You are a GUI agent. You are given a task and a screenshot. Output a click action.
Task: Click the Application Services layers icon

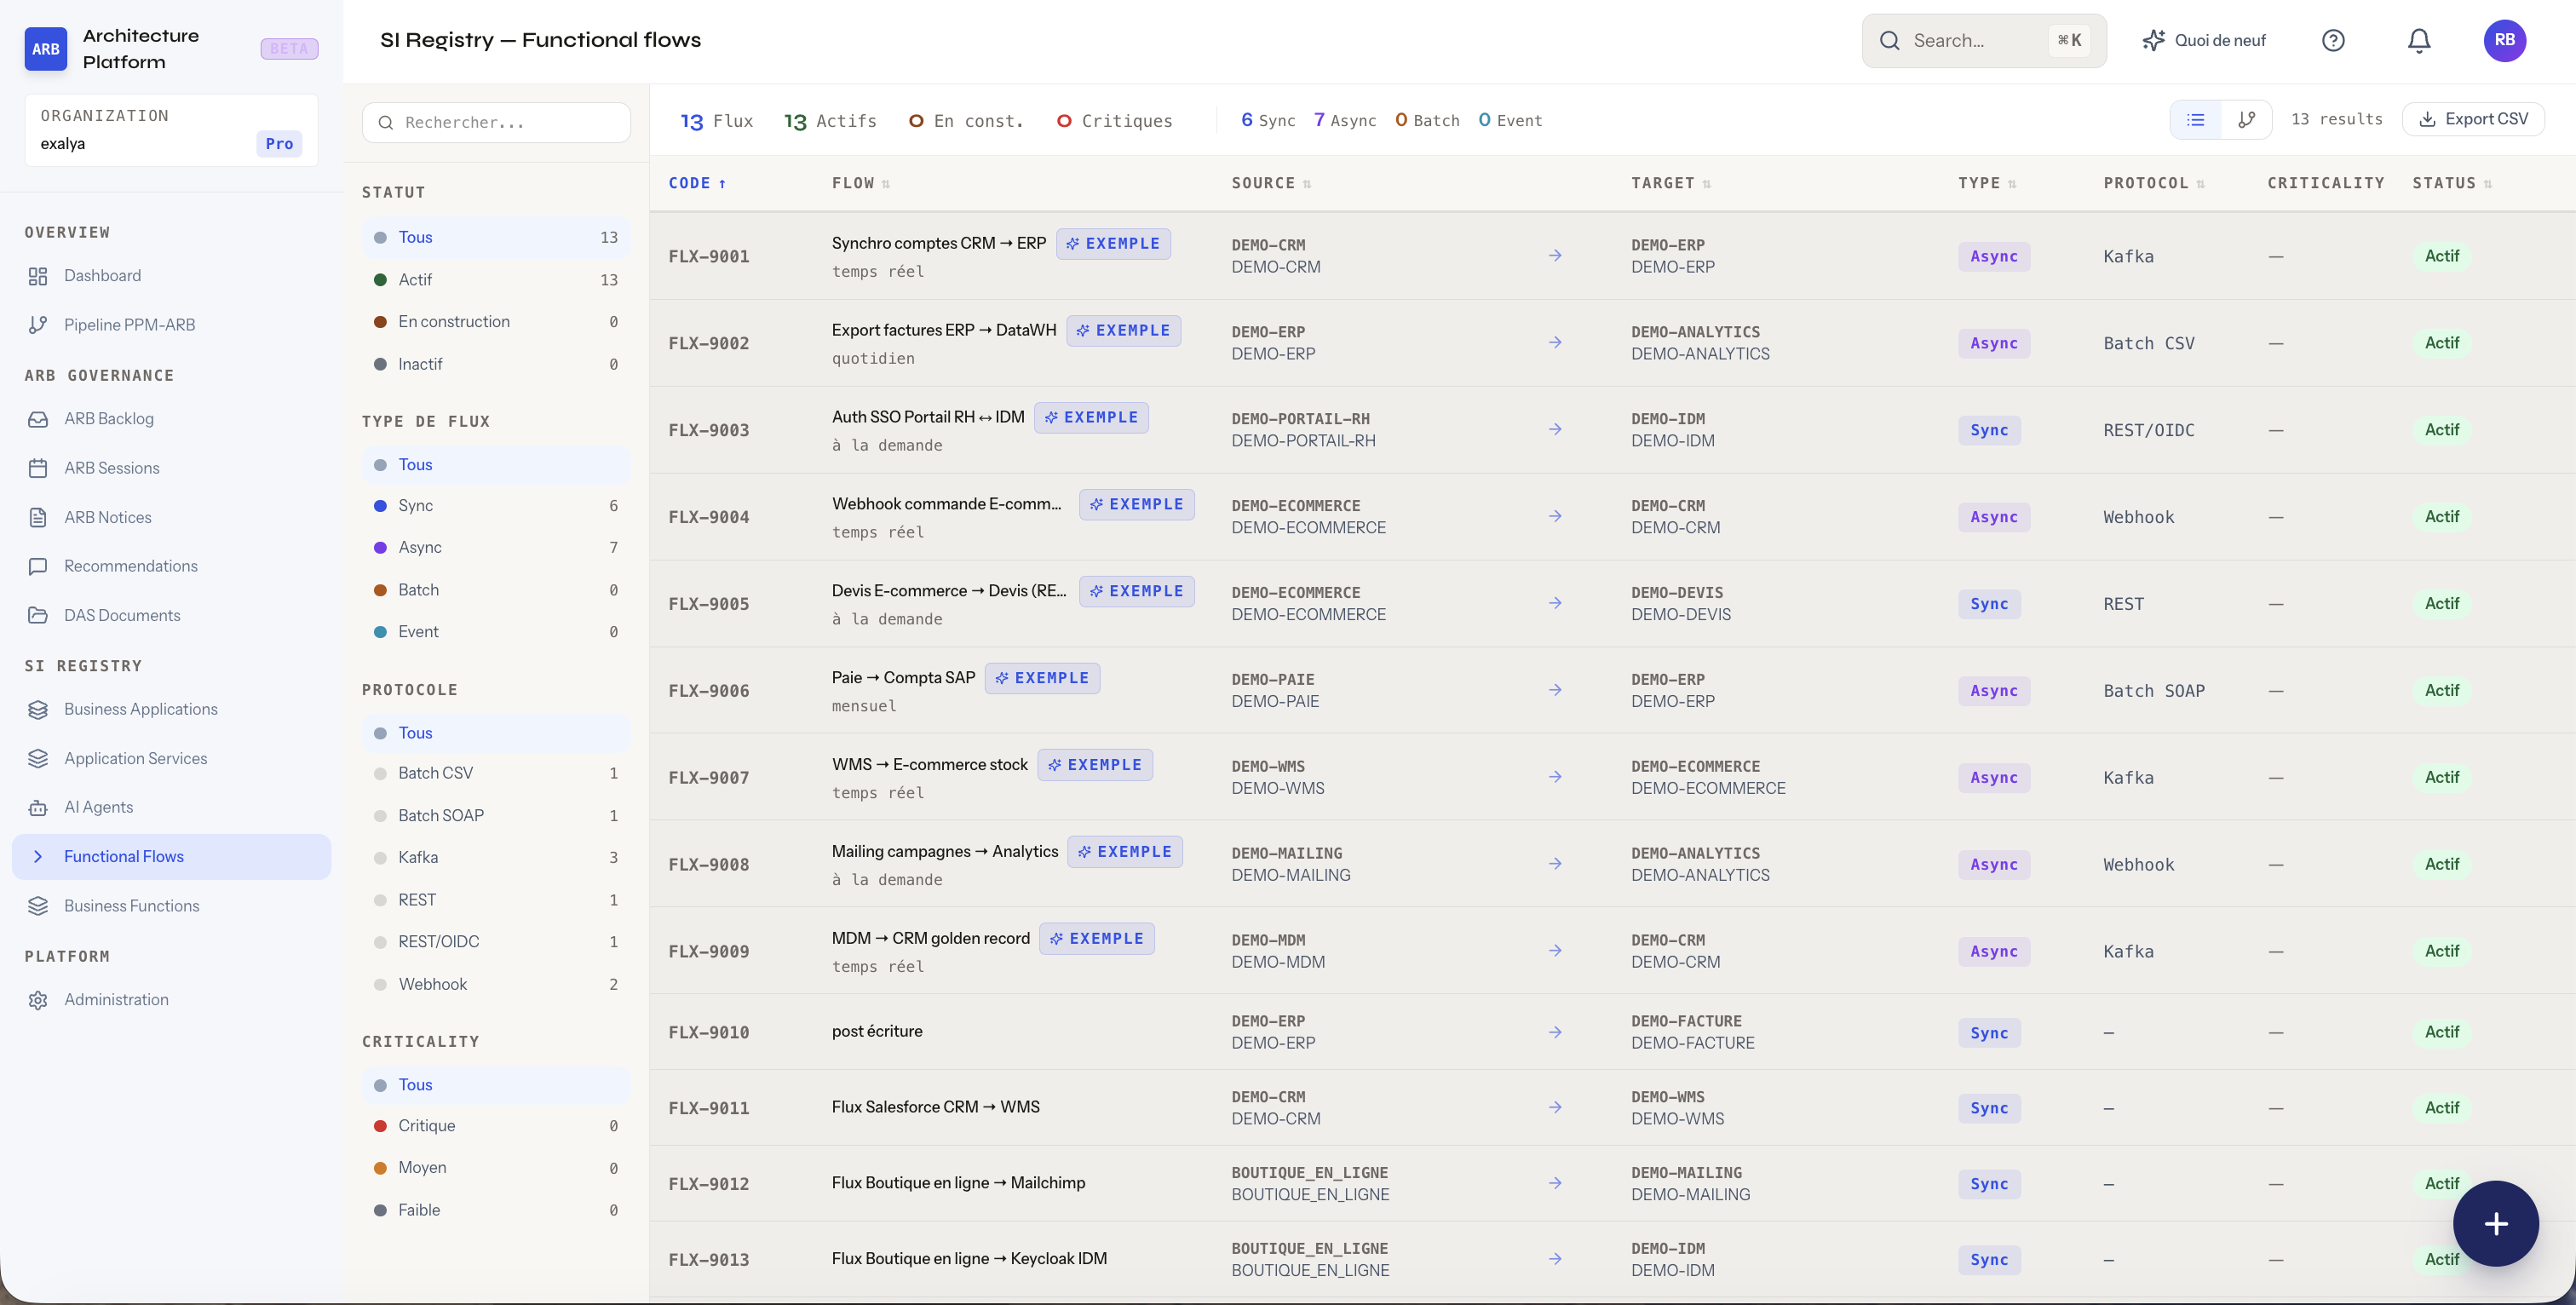(38, 759)
